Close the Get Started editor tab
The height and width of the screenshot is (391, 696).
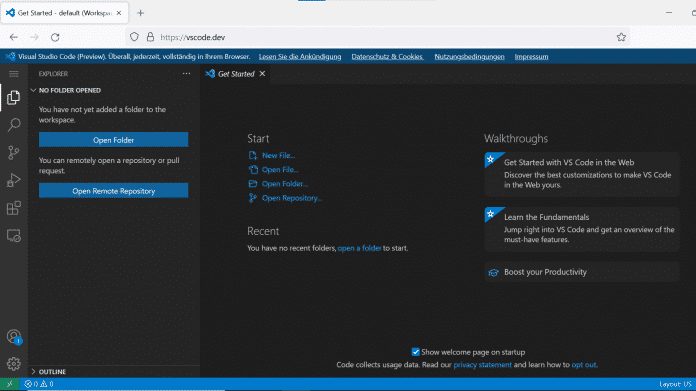point(262,74)
